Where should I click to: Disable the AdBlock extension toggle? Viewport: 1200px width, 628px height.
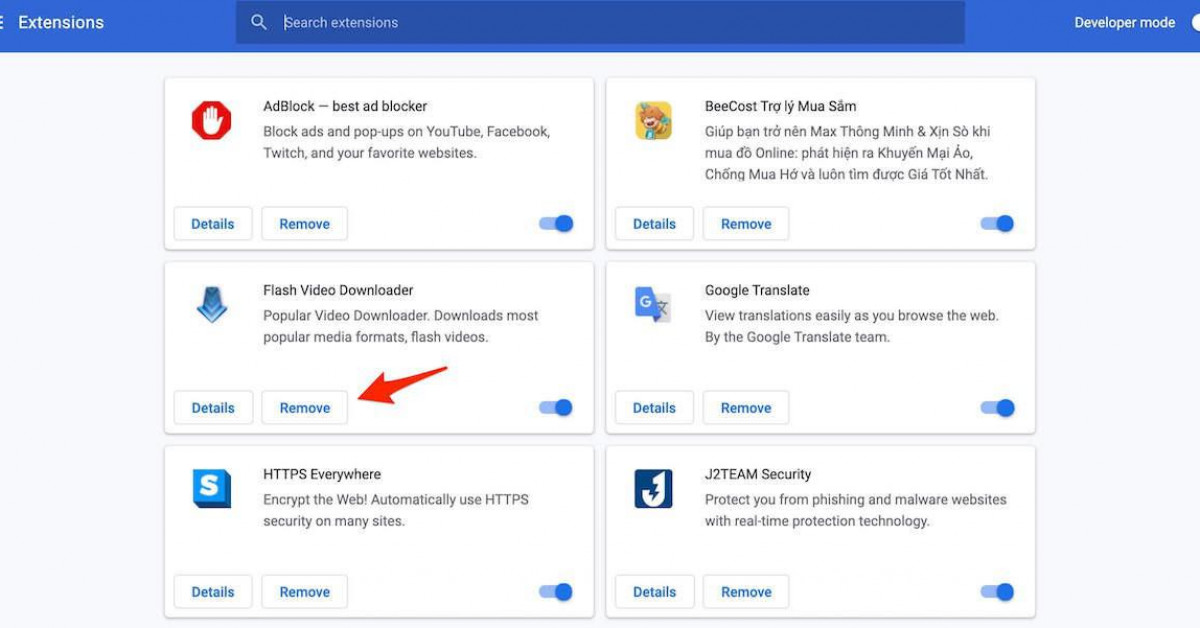556,224
